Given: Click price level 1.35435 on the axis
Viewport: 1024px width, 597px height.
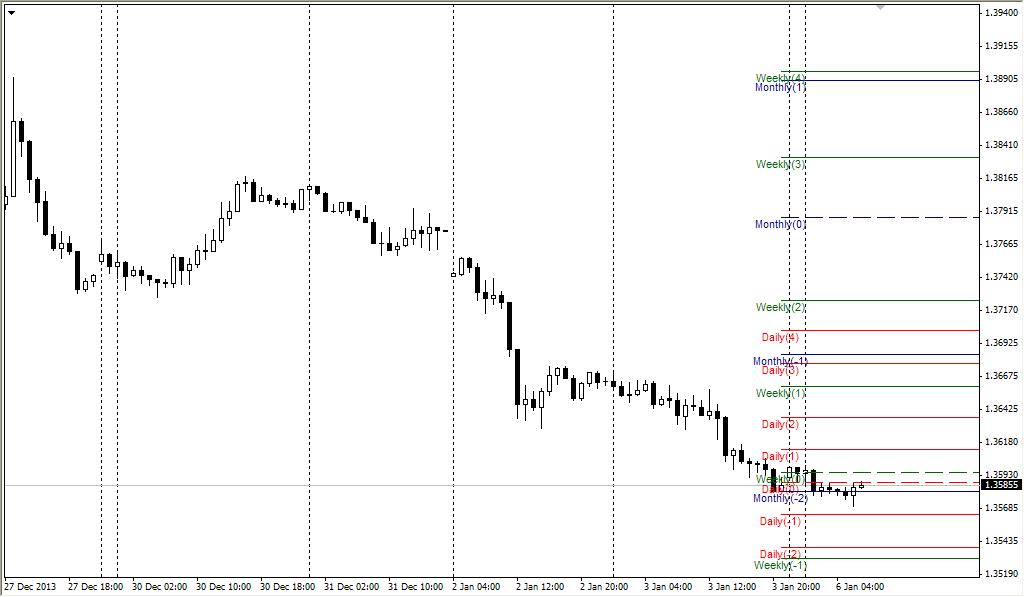Looking at the screenshot, I should 1001,541.
